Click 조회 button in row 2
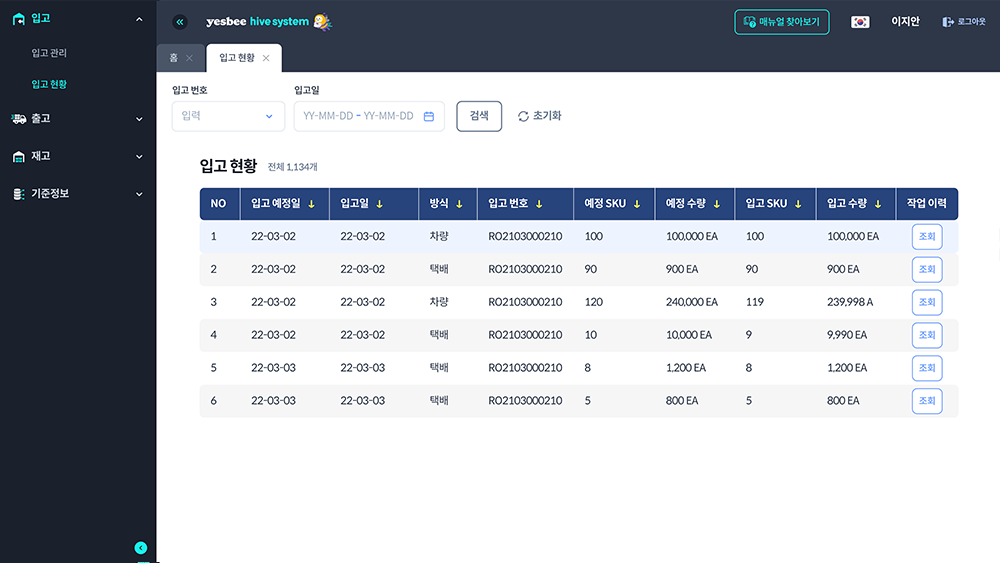Screen dimensions: 1000x563 [x=927, y=270]
